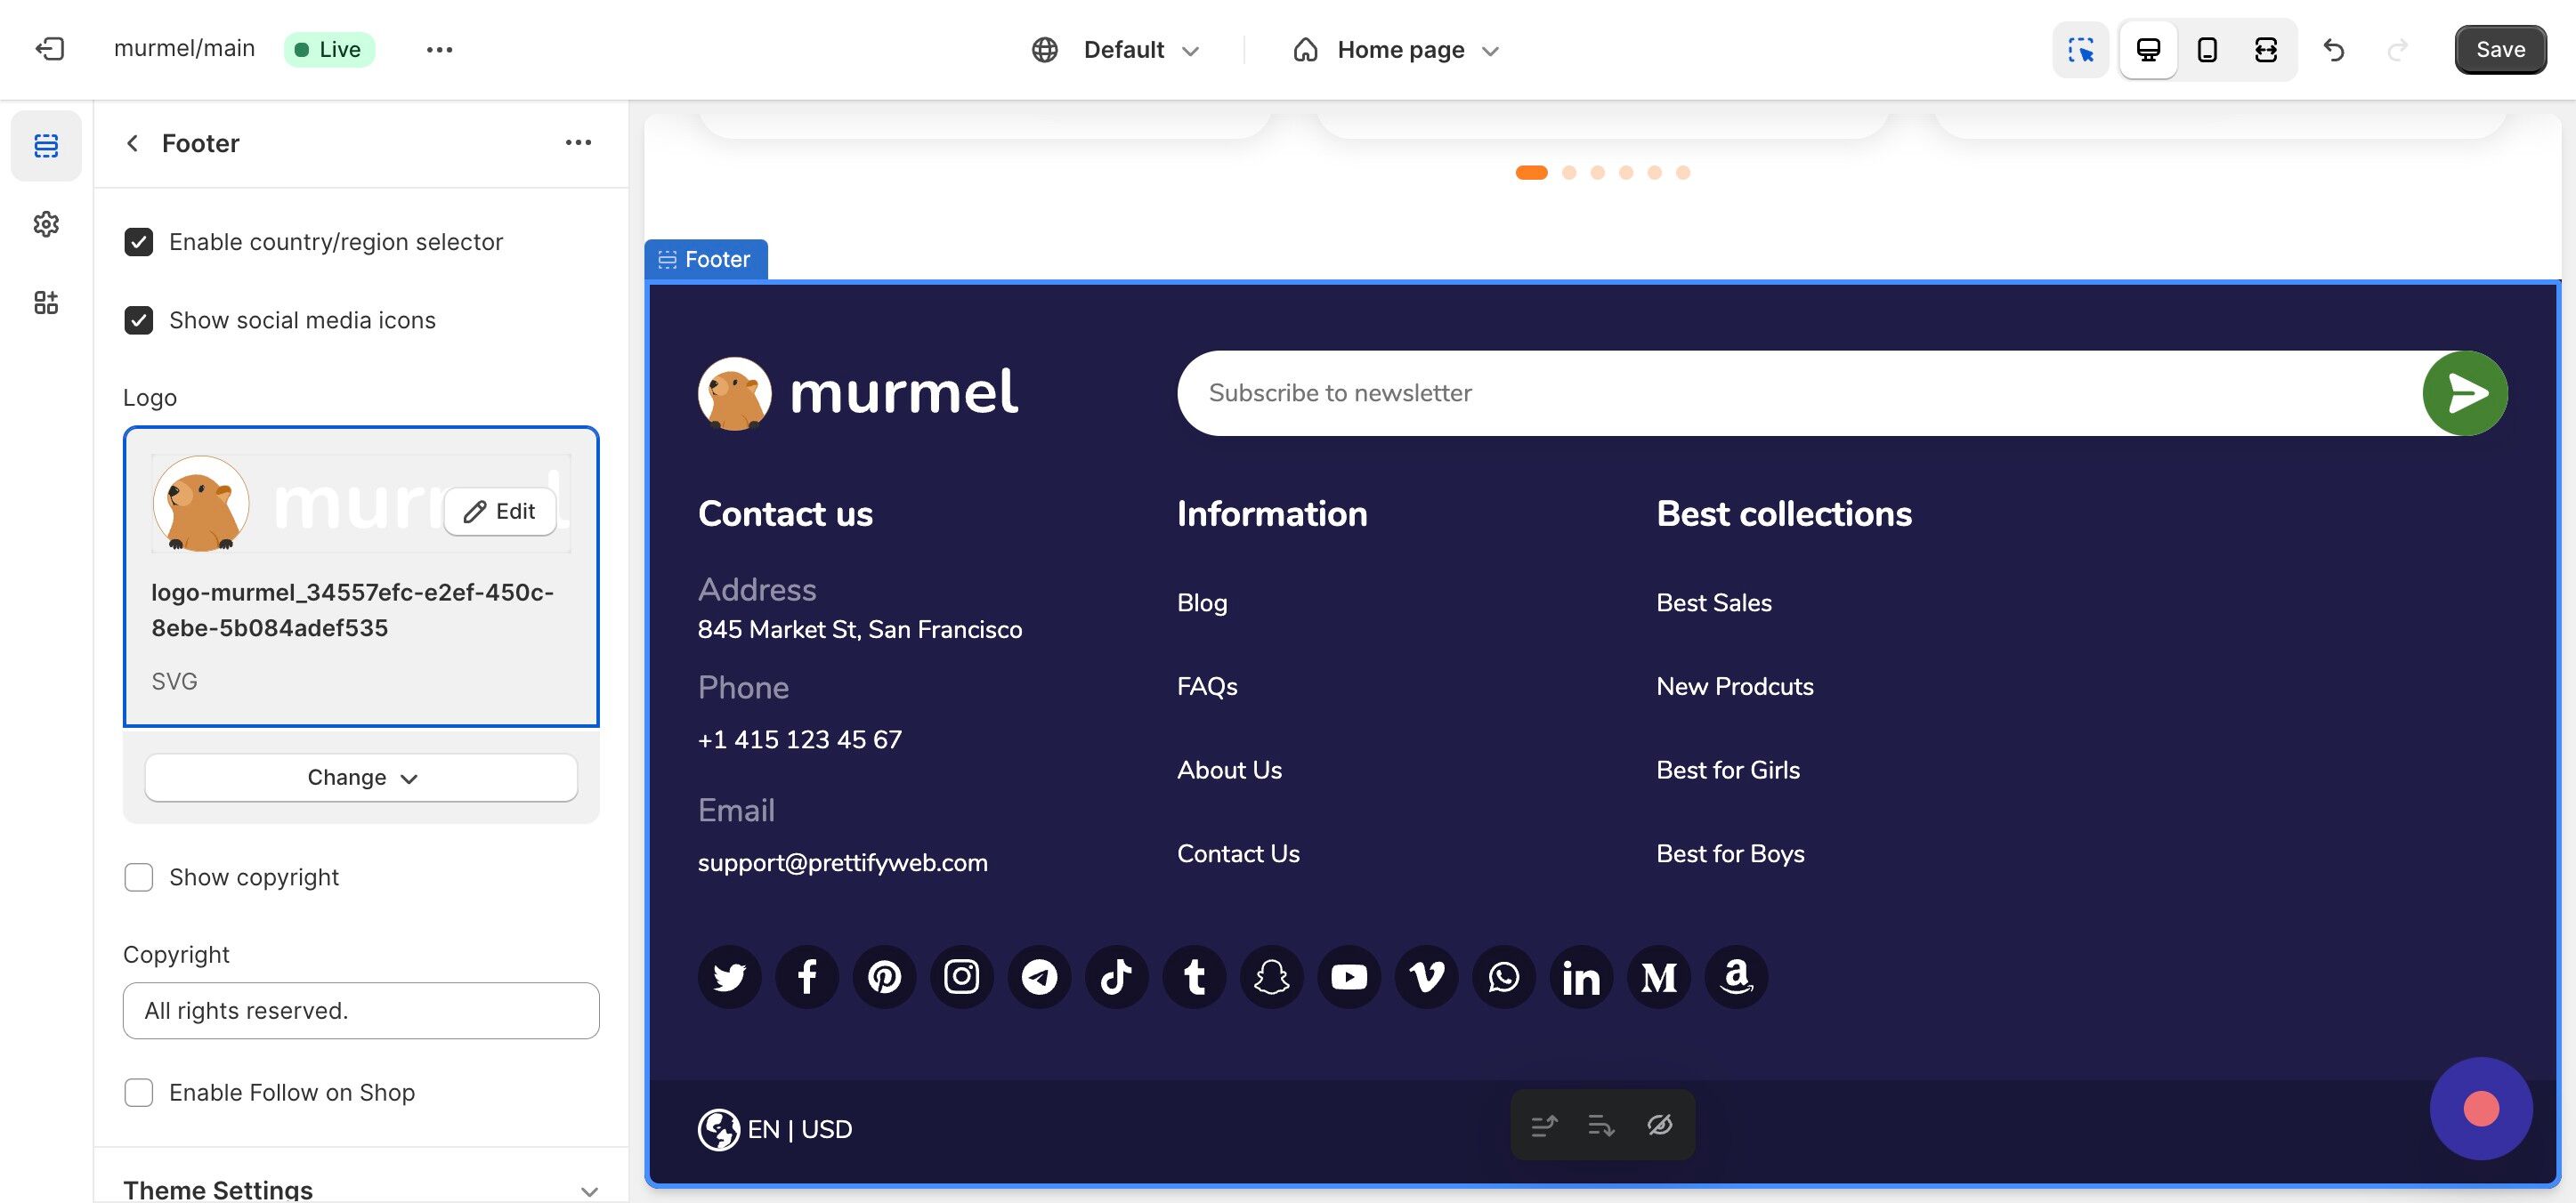
Task: Toggle the inspector selection icon
Action: [2081, 49]
